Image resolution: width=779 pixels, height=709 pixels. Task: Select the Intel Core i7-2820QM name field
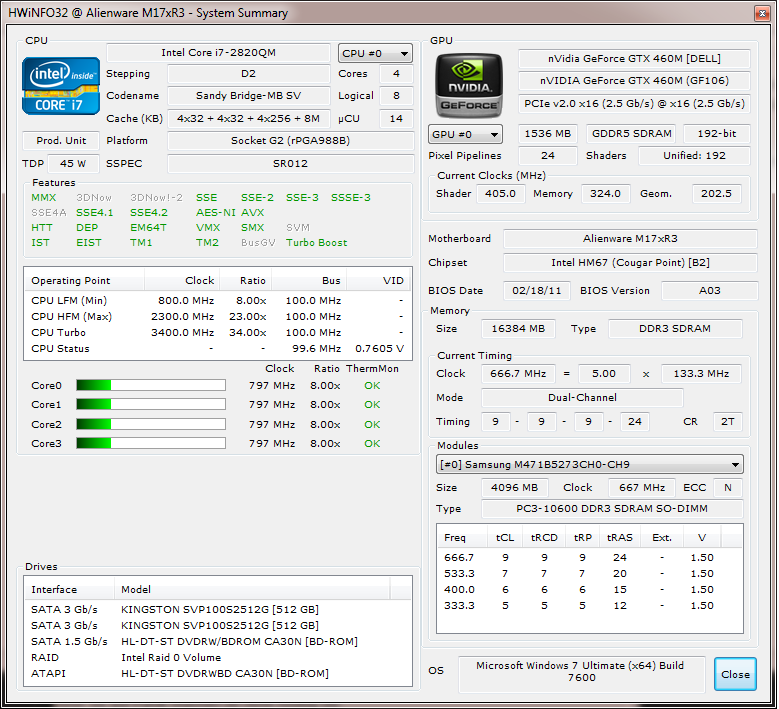[218, 53]
